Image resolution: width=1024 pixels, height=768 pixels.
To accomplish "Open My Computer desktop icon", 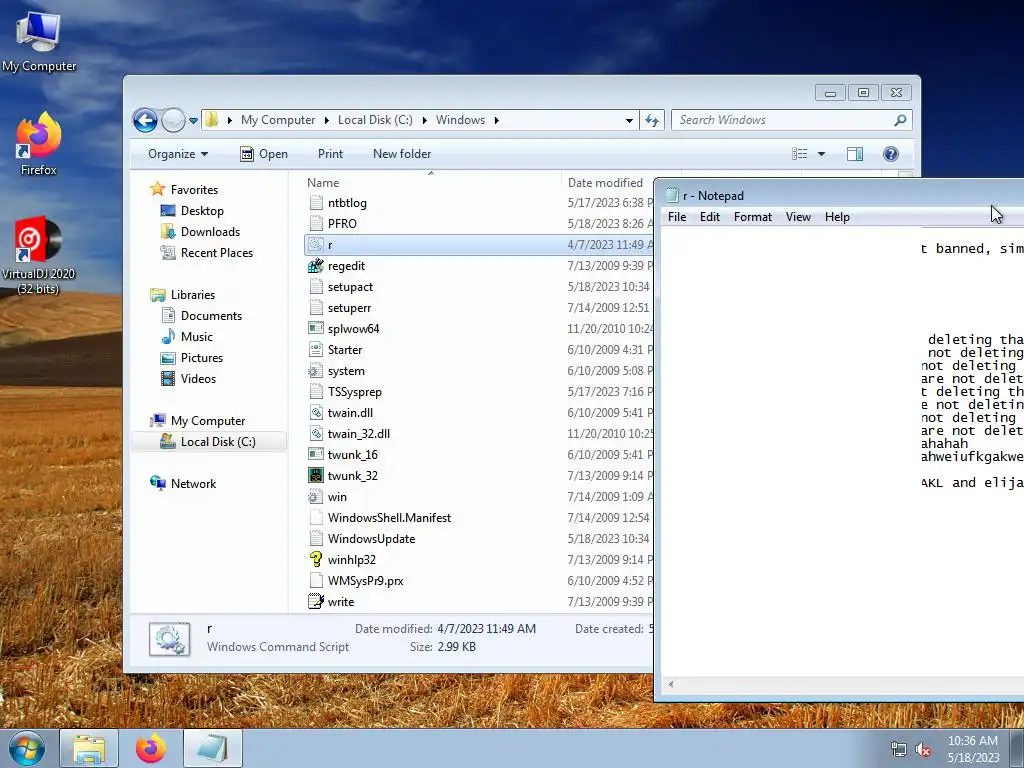I will click(x=39, y=41).
